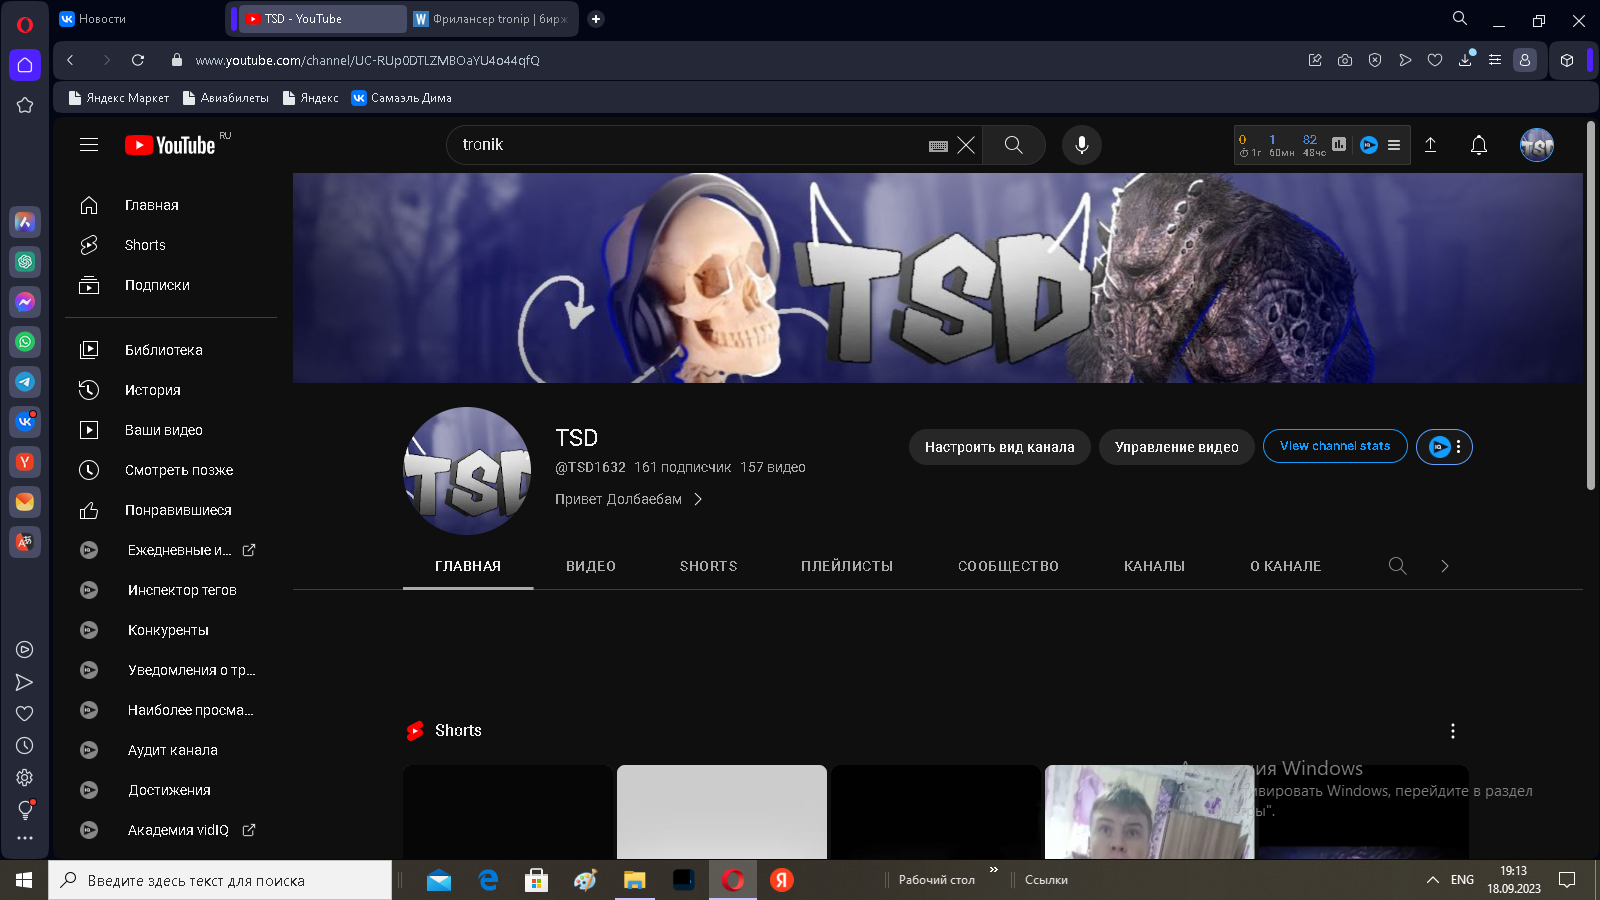Open the YouTube guide hamburger menu
1600x900 pixels.
(89, 145)
